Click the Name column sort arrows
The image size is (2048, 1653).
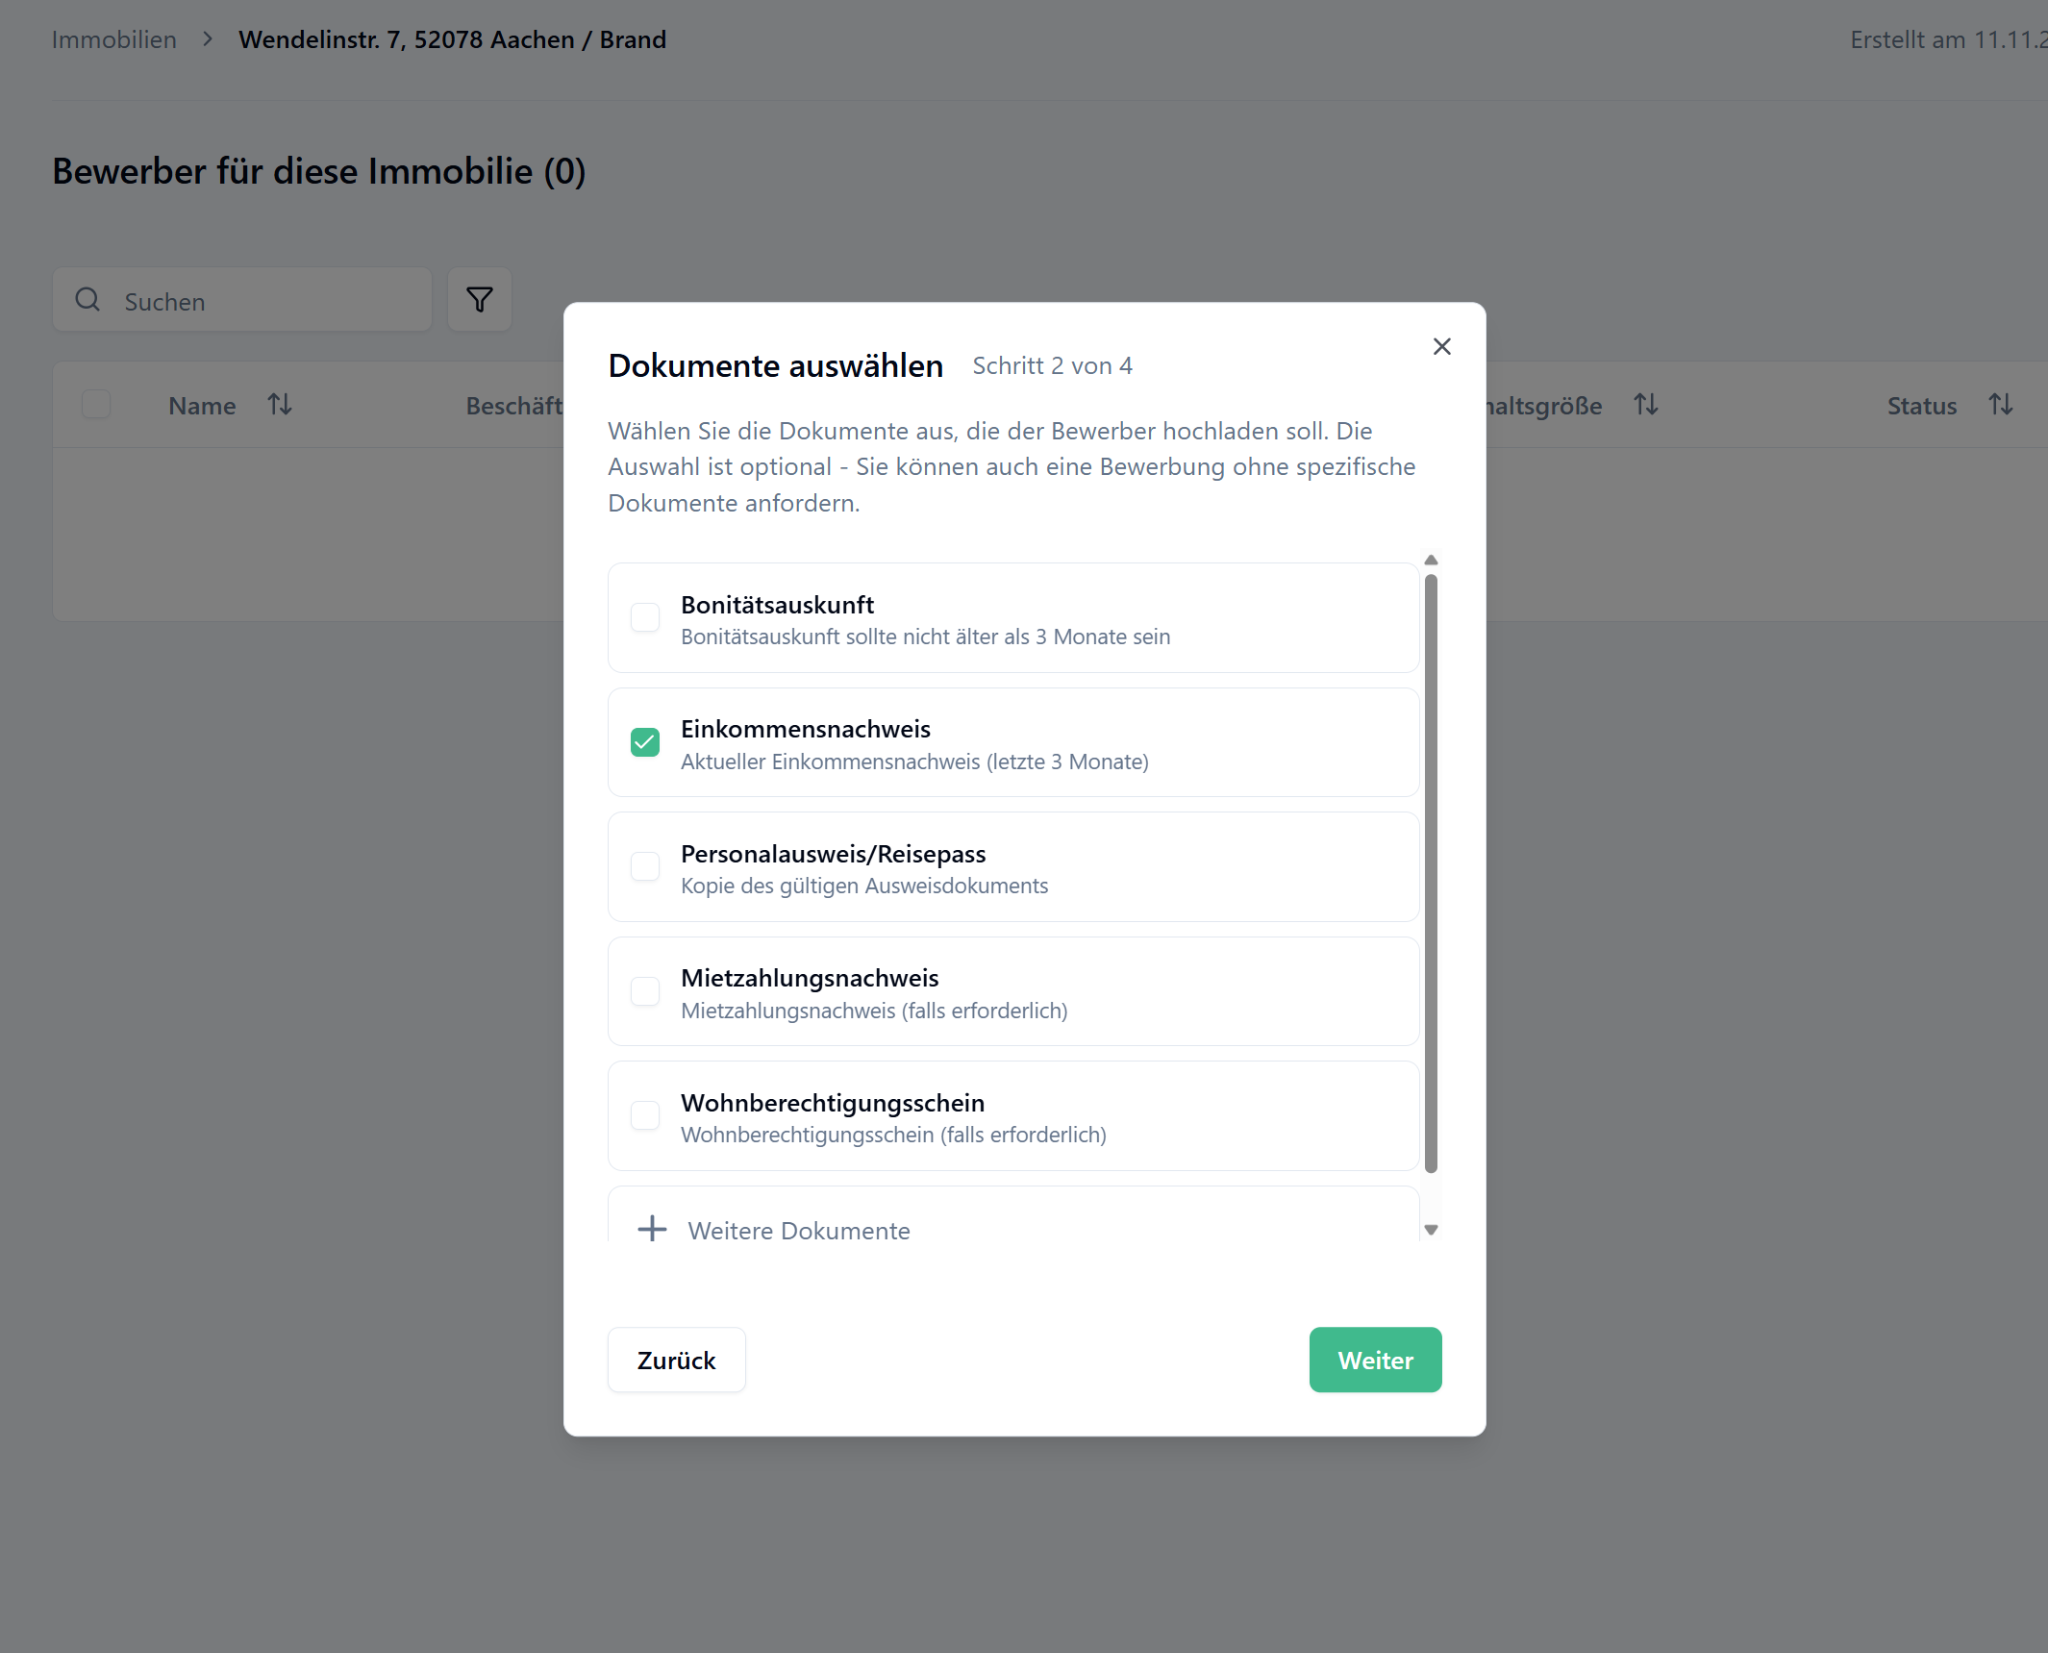[279, 405]
